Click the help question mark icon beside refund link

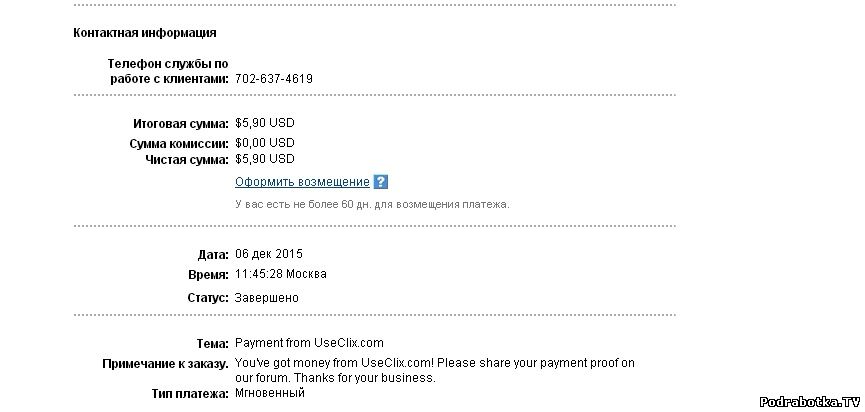(x=380, y=182)
